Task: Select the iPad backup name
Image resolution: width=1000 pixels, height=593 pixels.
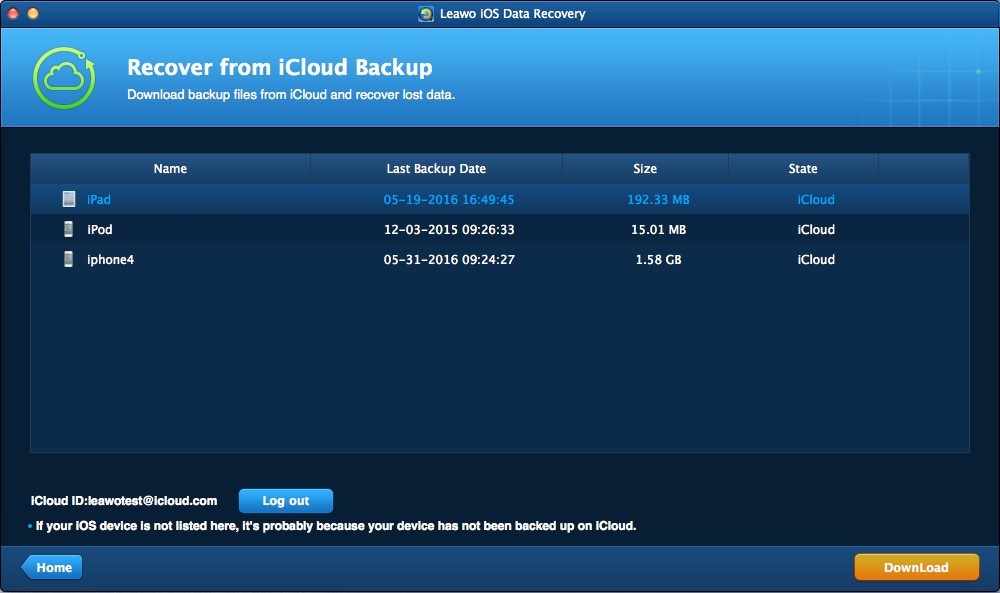Action: coord(99,199)
